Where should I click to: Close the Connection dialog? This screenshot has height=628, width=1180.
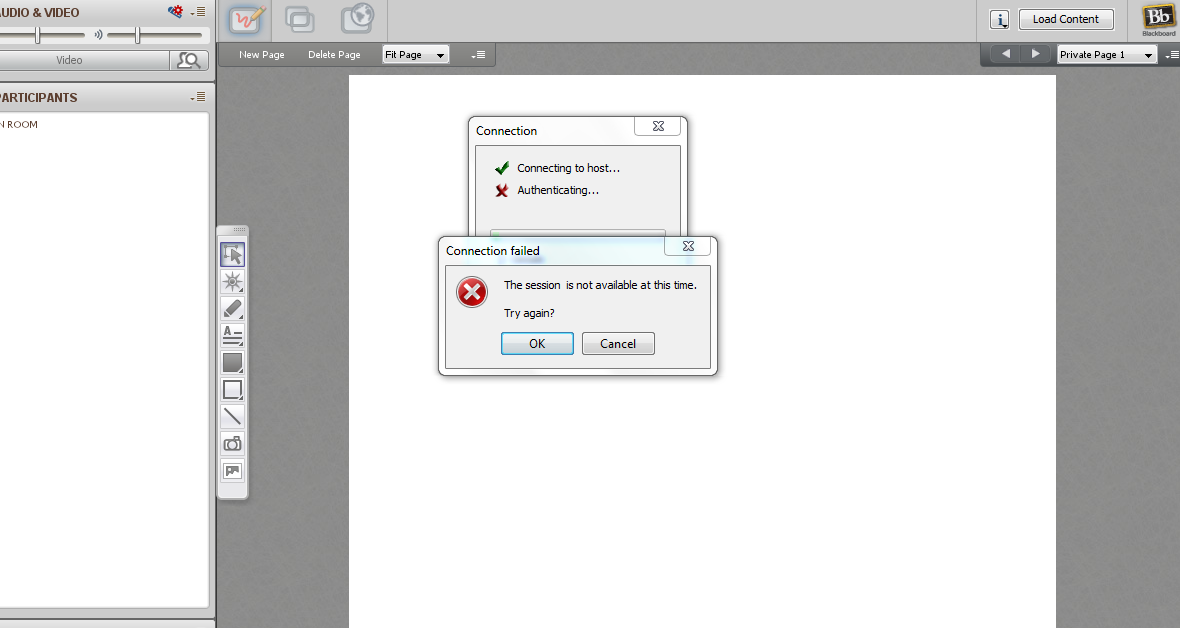[x=658, y=126]
